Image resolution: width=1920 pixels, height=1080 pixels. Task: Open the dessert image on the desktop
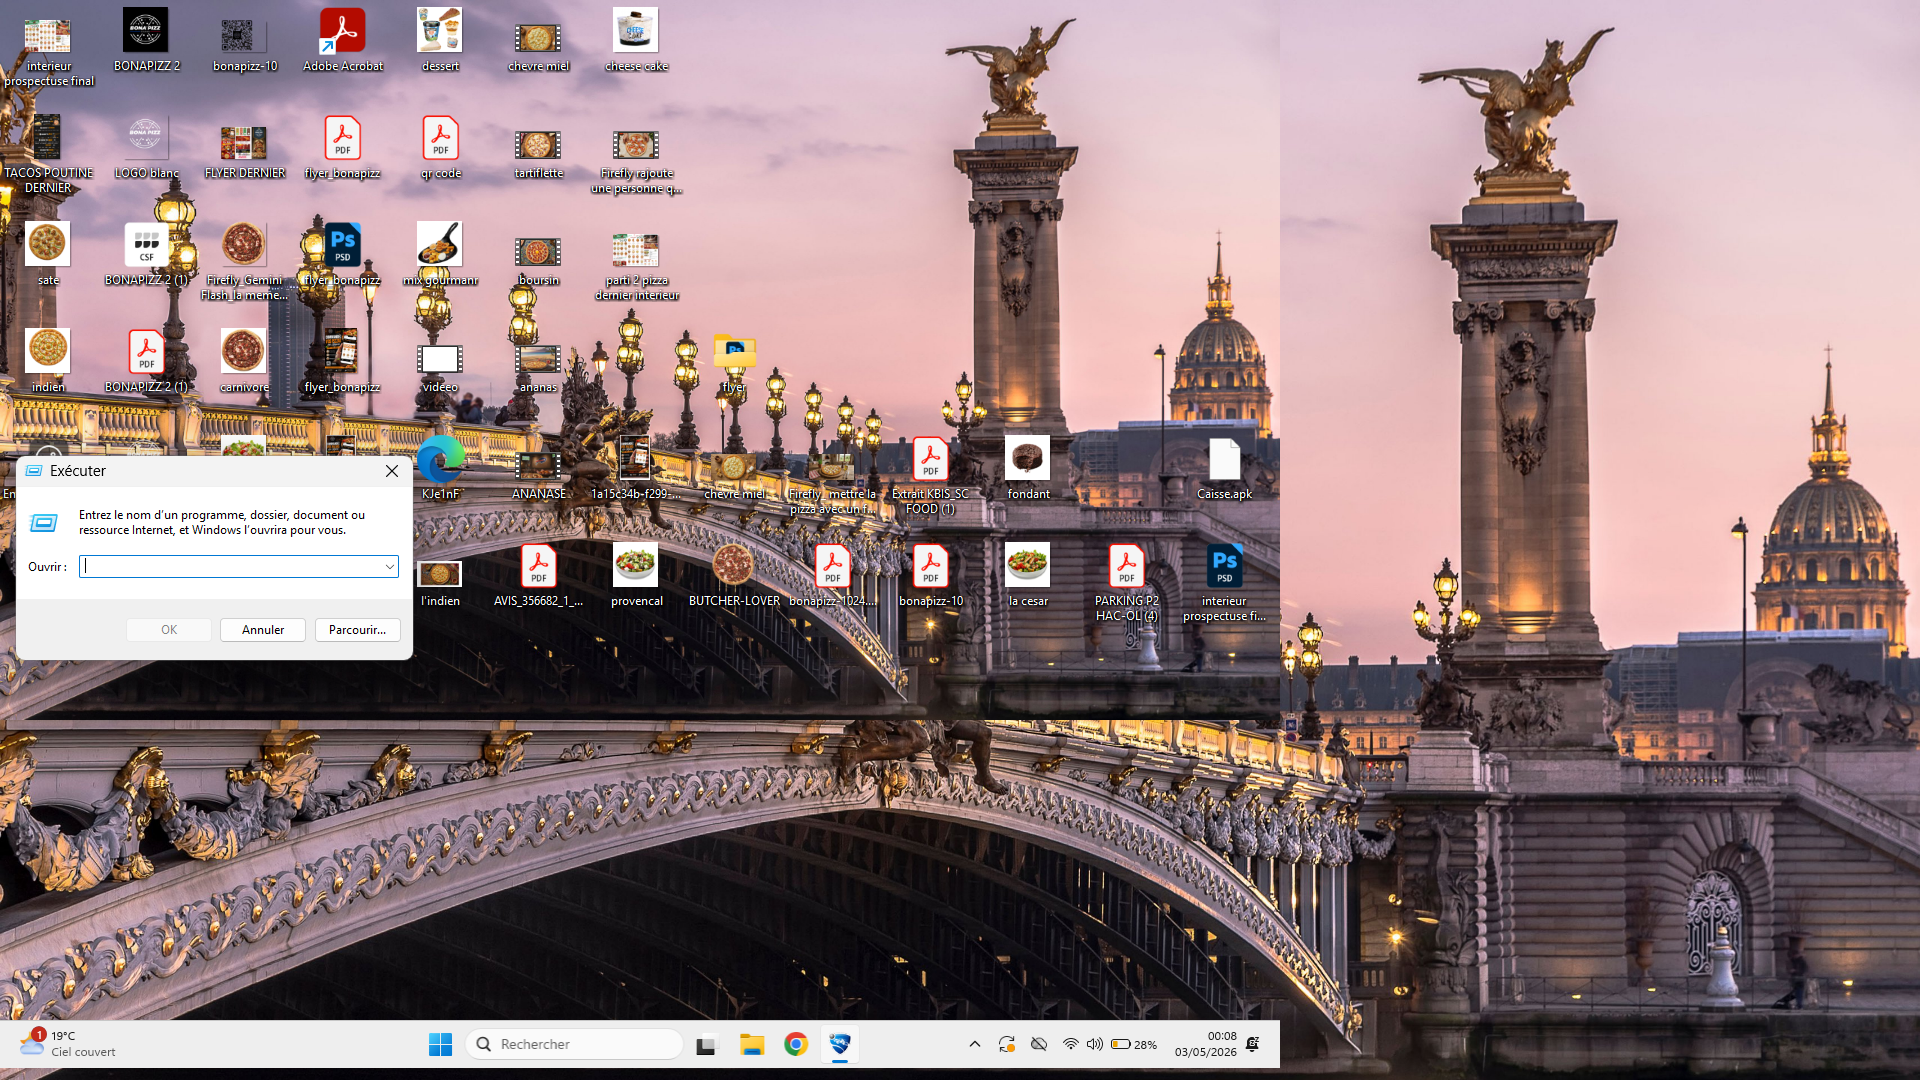[440, 40]
